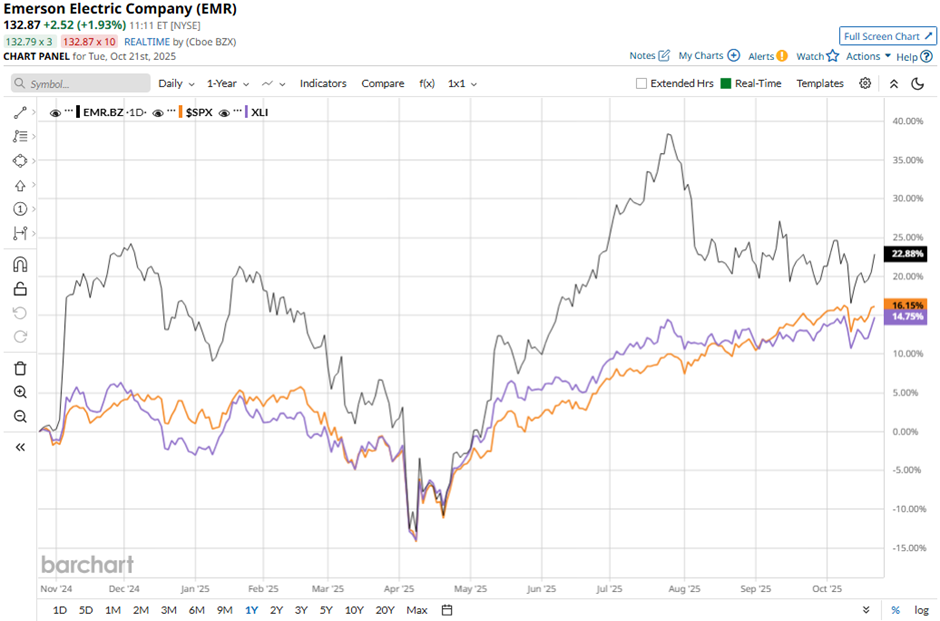Open the chart type line dropdown

273,84
